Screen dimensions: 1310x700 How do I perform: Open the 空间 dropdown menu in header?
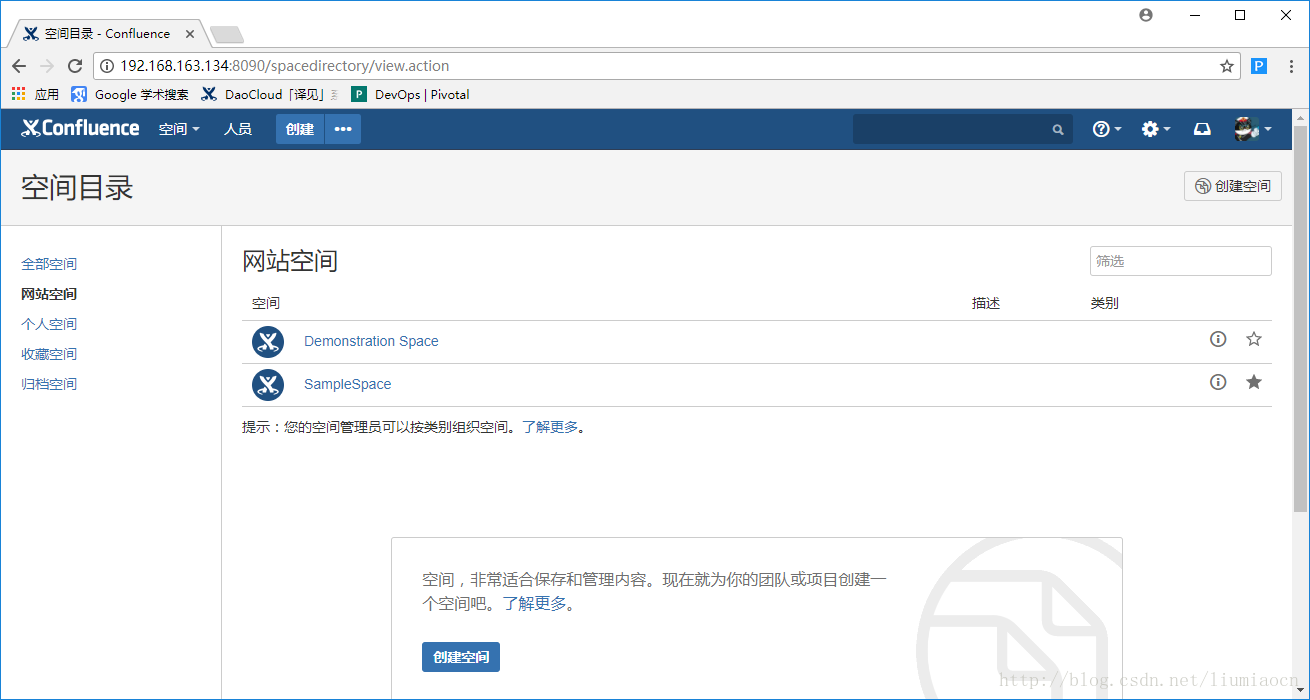[179, 129]
